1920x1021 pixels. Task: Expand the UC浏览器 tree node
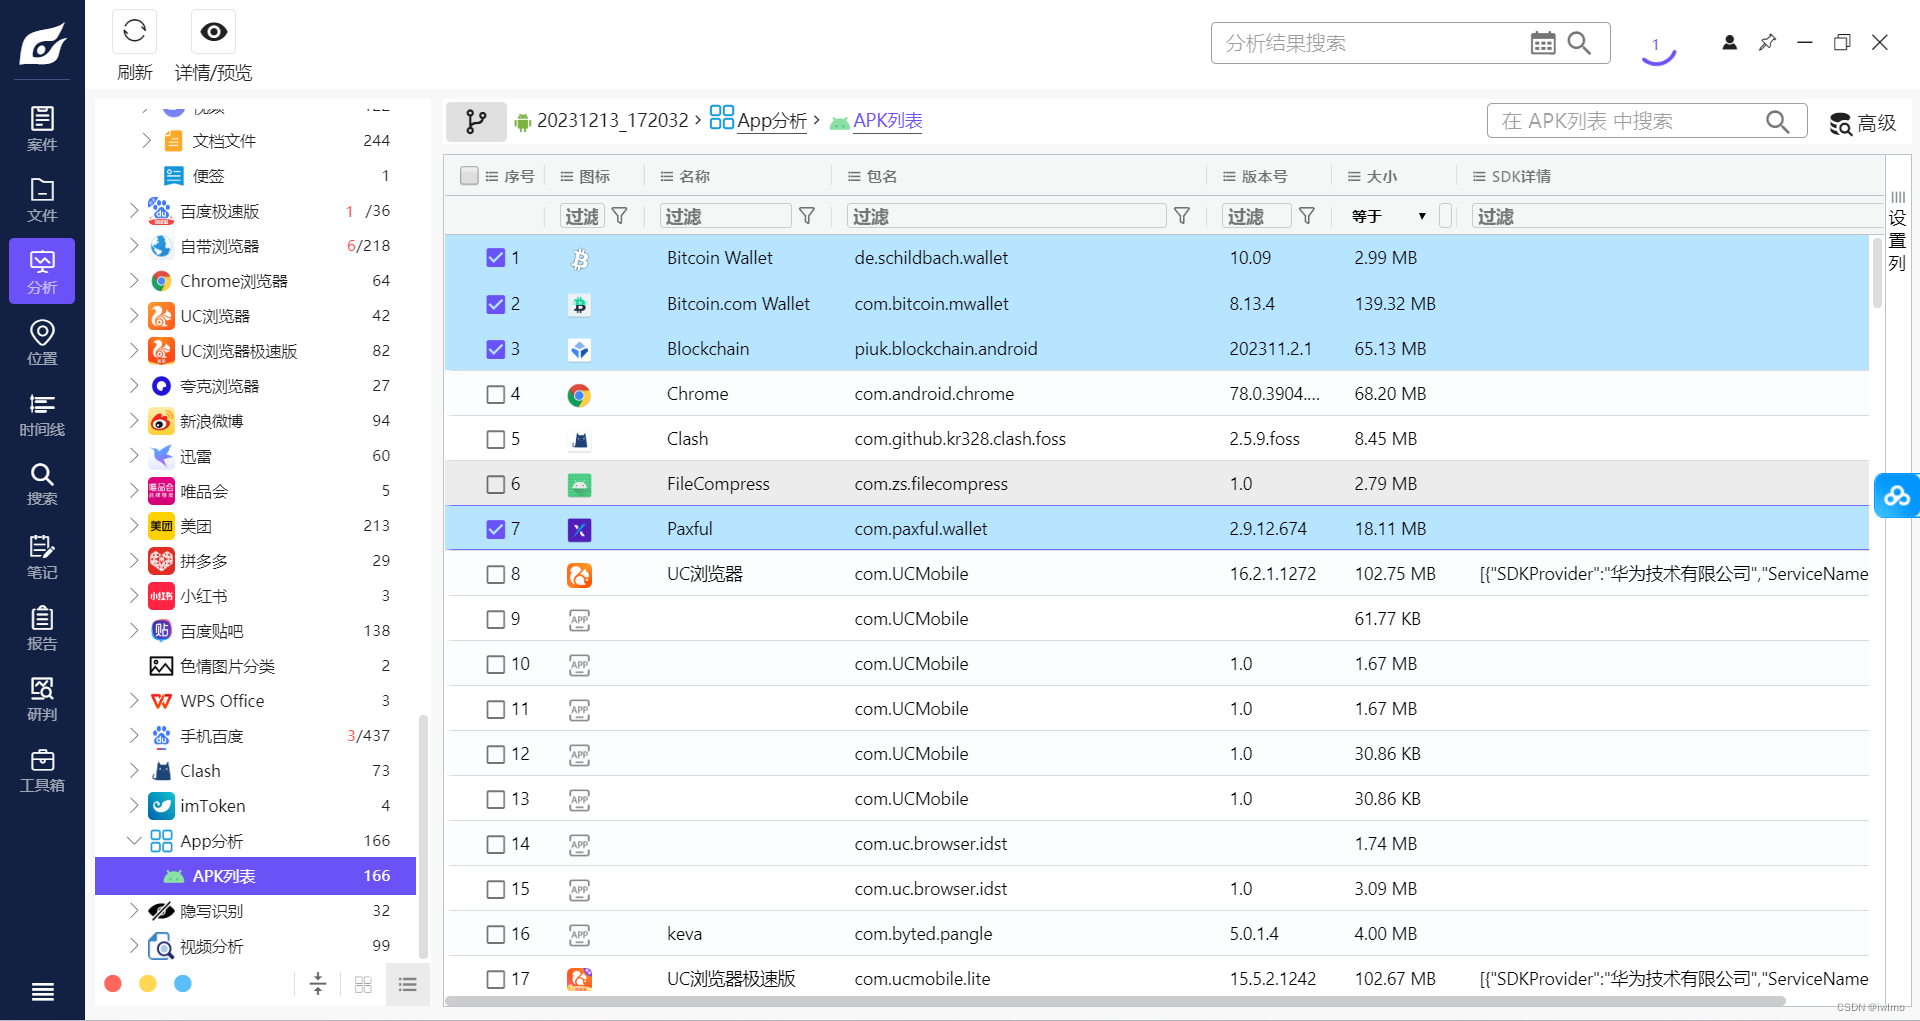134,316
